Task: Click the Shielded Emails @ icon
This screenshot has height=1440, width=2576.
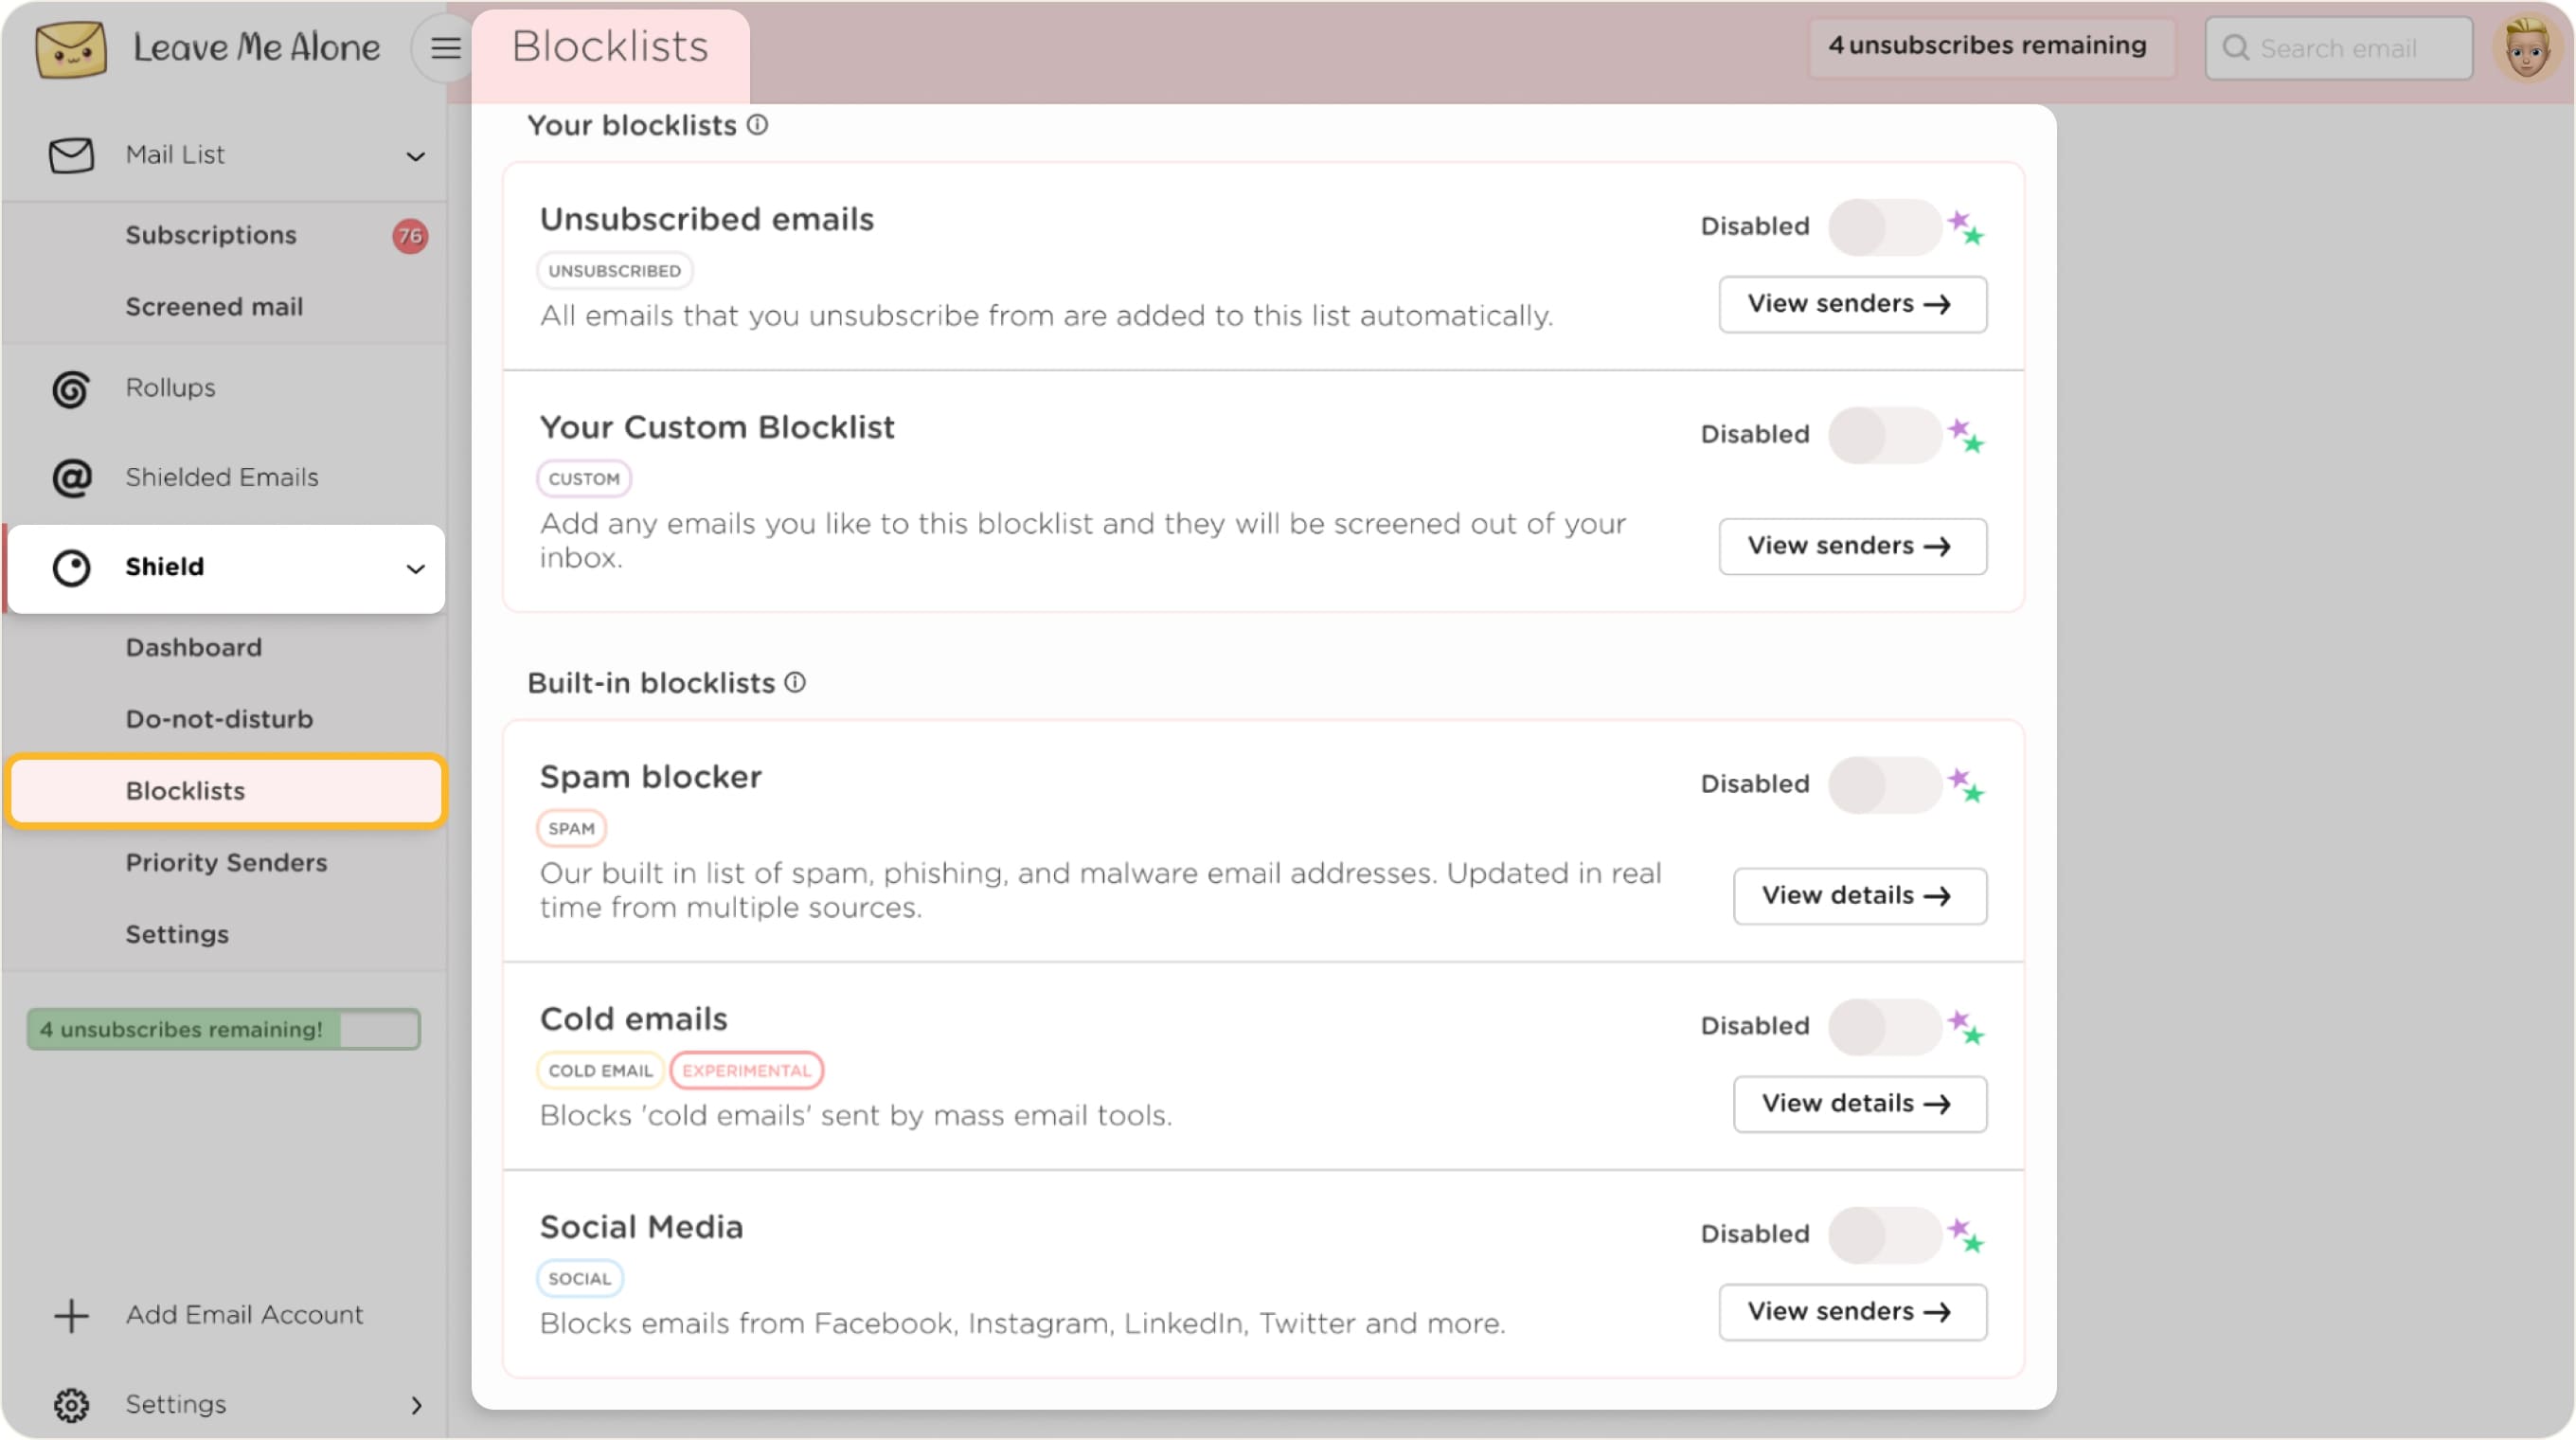Action: [x=70, y=477]
